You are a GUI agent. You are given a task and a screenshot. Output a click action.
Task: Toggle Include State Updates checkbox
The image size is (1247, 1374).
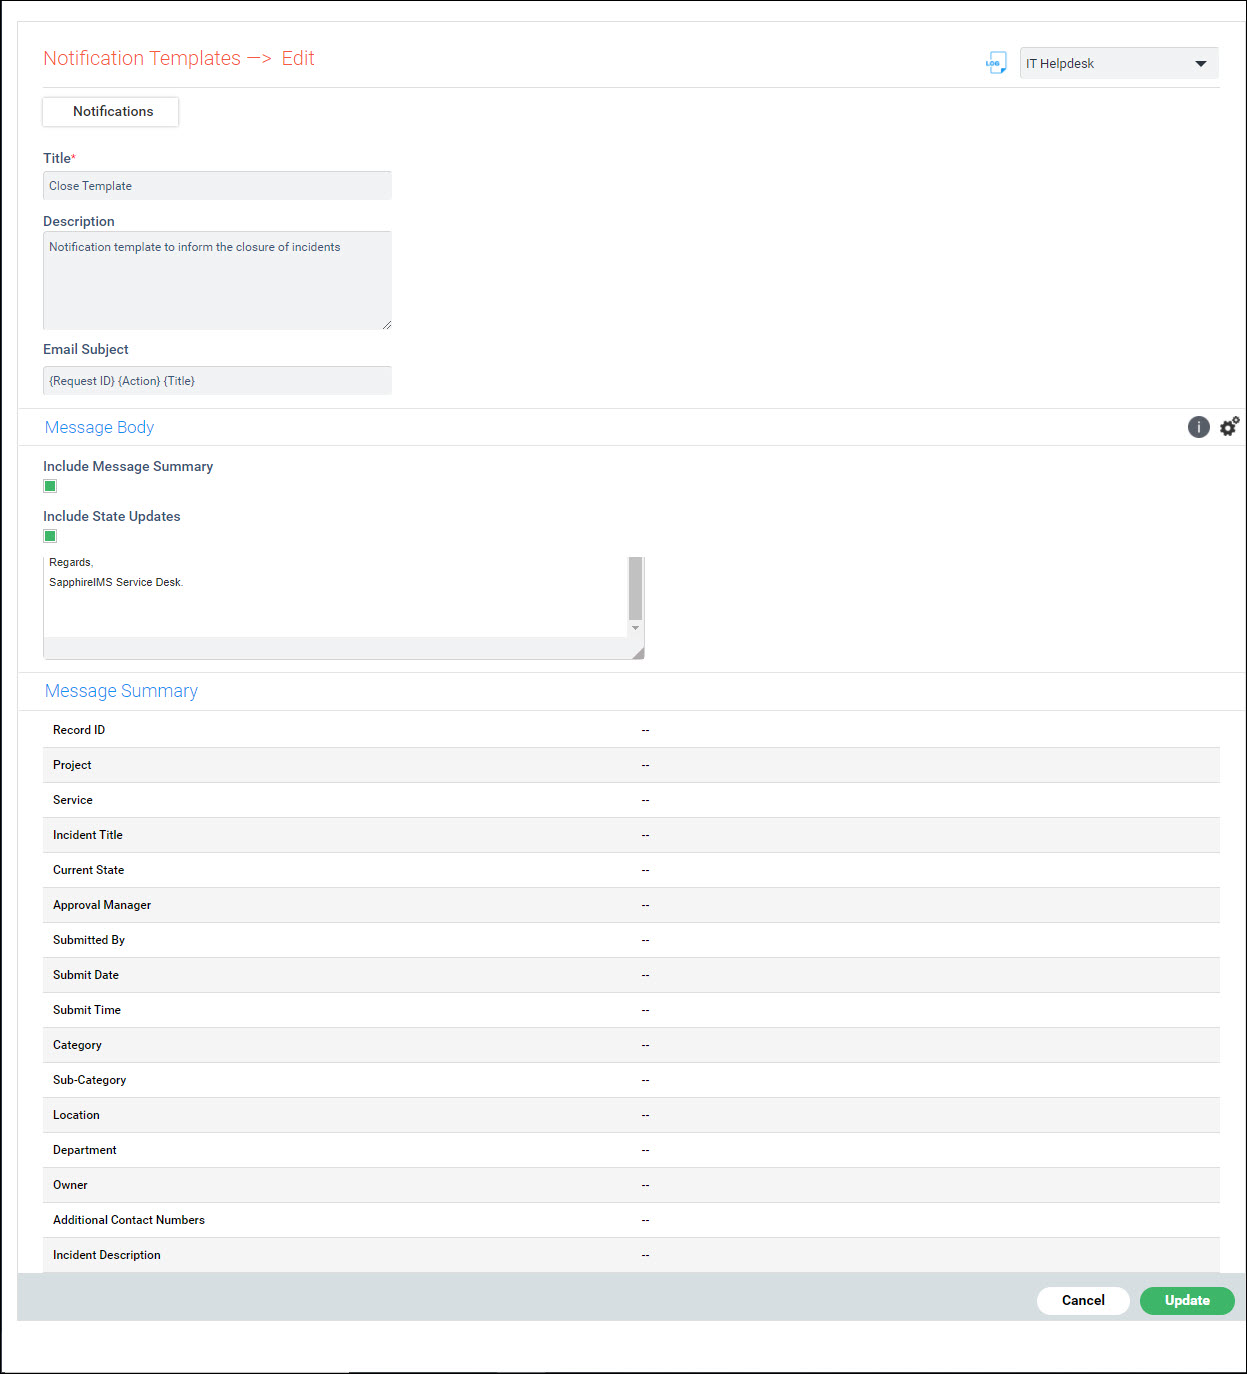50,536
